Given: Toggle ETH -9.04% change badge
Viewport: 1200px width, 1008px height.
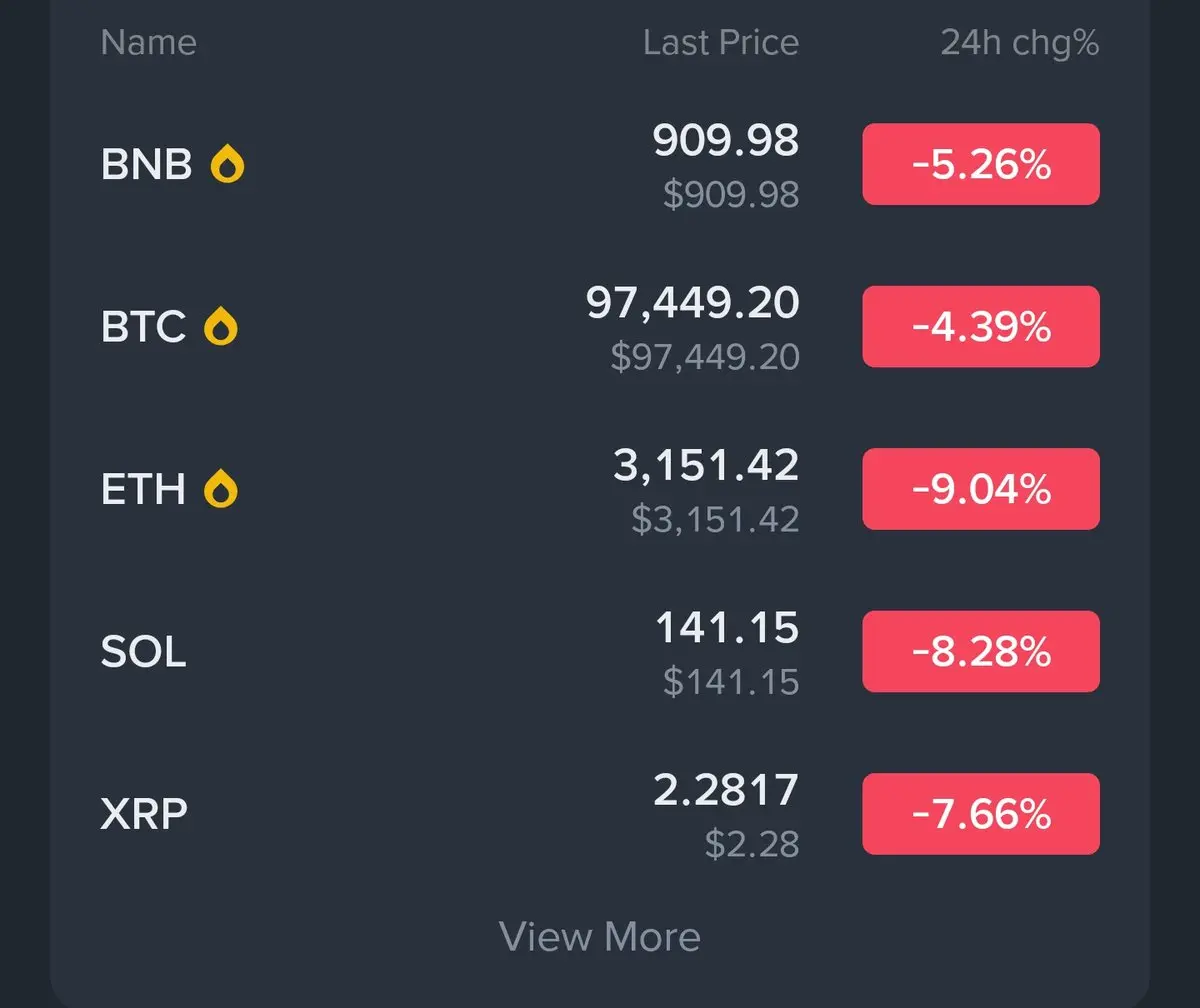Looking at the screenshot, I should point(980,489).
